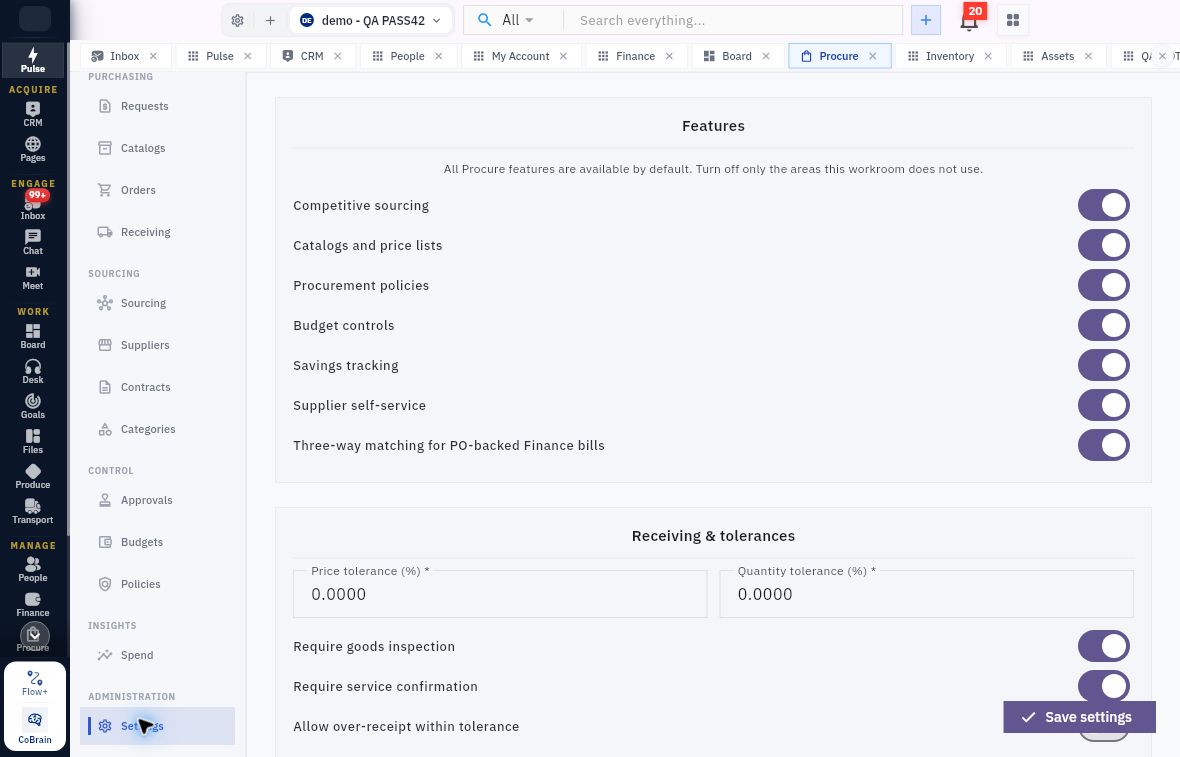This screenshot has height=757, width=1180.
Task: Open Board module in left rail
Action: pyautogui.click(x=32, y=336)
